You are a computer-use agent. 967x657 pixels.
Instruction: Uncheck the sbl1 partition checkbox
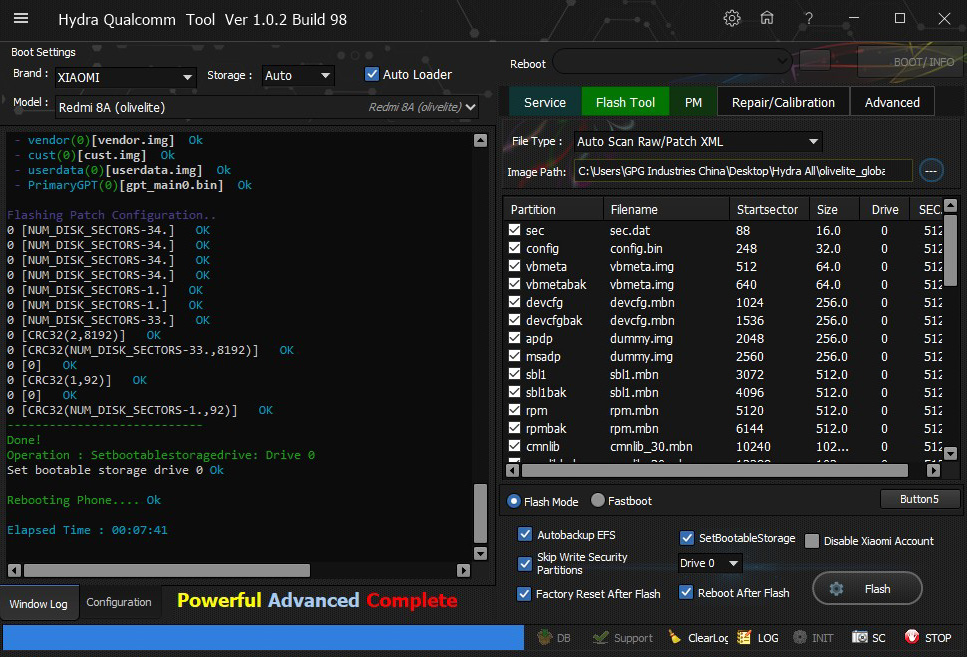click(x=514, y=374)
